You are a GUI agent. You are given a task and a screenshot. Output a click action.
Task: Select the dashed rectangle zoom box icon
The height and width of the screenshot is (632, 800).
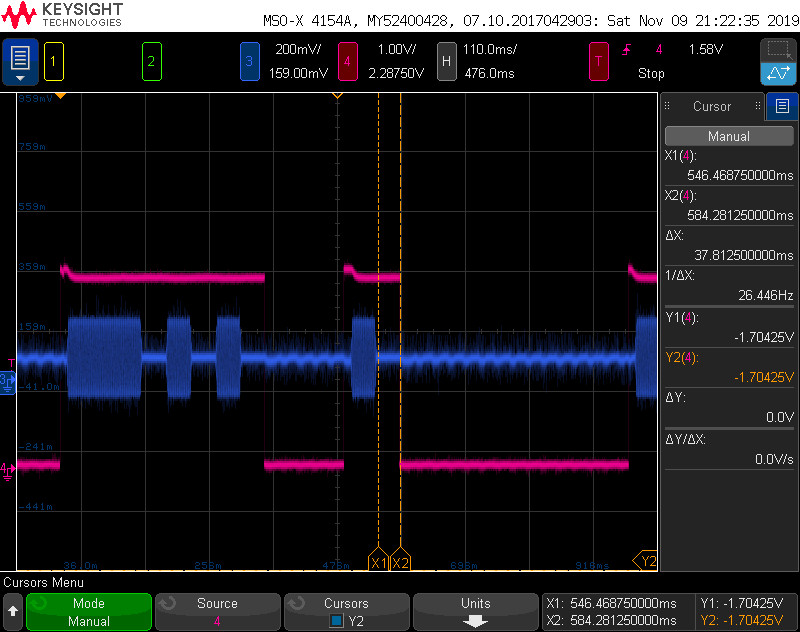777,50
